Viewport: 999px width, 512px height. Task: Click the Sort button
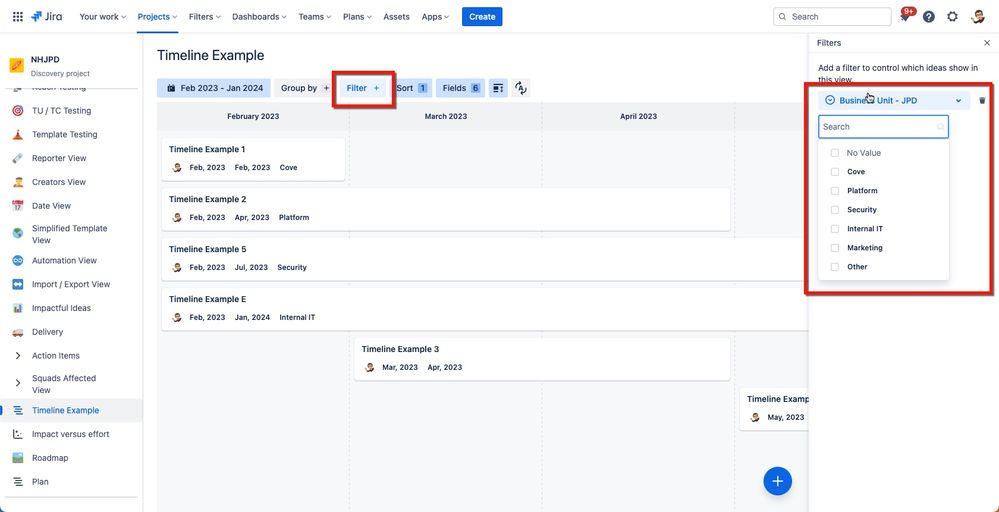pyautogui.click(x=412, y=88)
